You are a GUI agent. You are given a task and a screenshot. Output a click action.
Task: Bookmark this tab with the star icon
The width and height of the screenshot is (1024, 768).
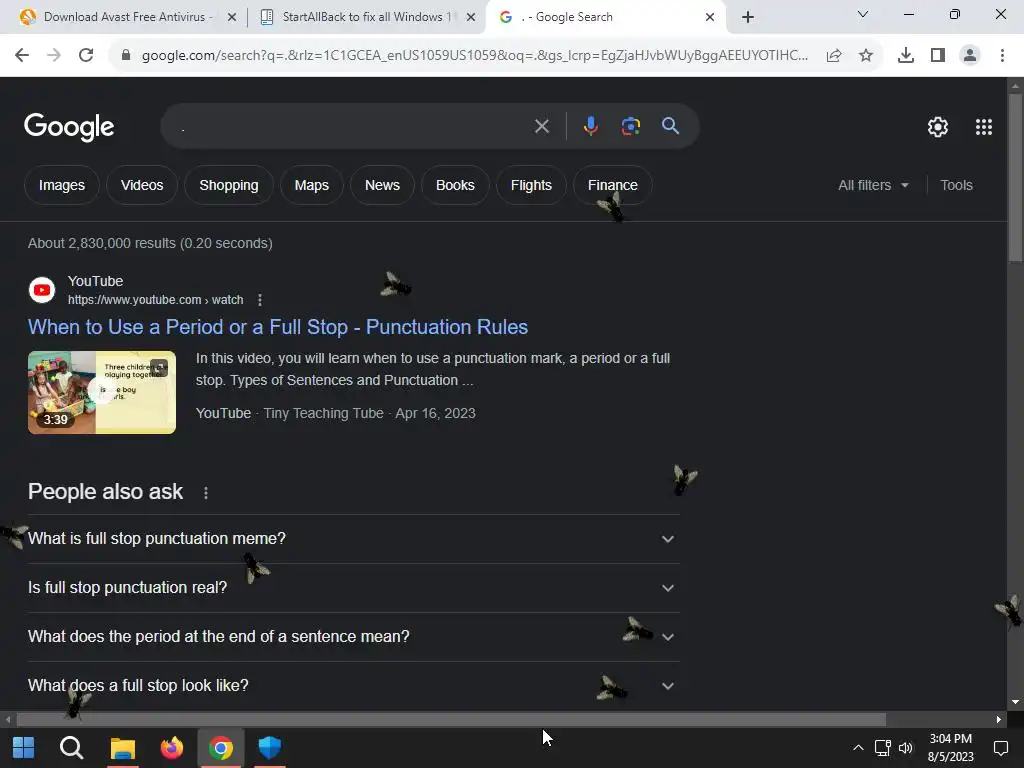pyautogui.click(x=866, y=56)
